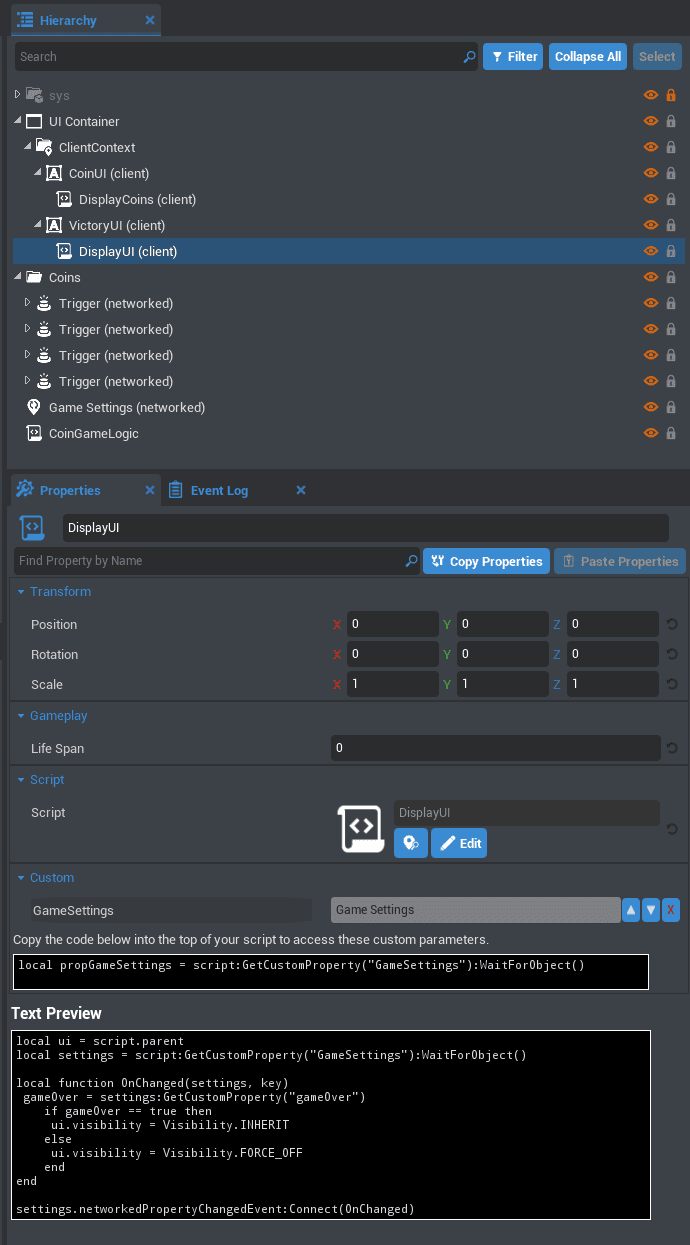The image size is (690, 1245).
Task: Reset Position using its revert arrow icon
Action: [672, 624]
